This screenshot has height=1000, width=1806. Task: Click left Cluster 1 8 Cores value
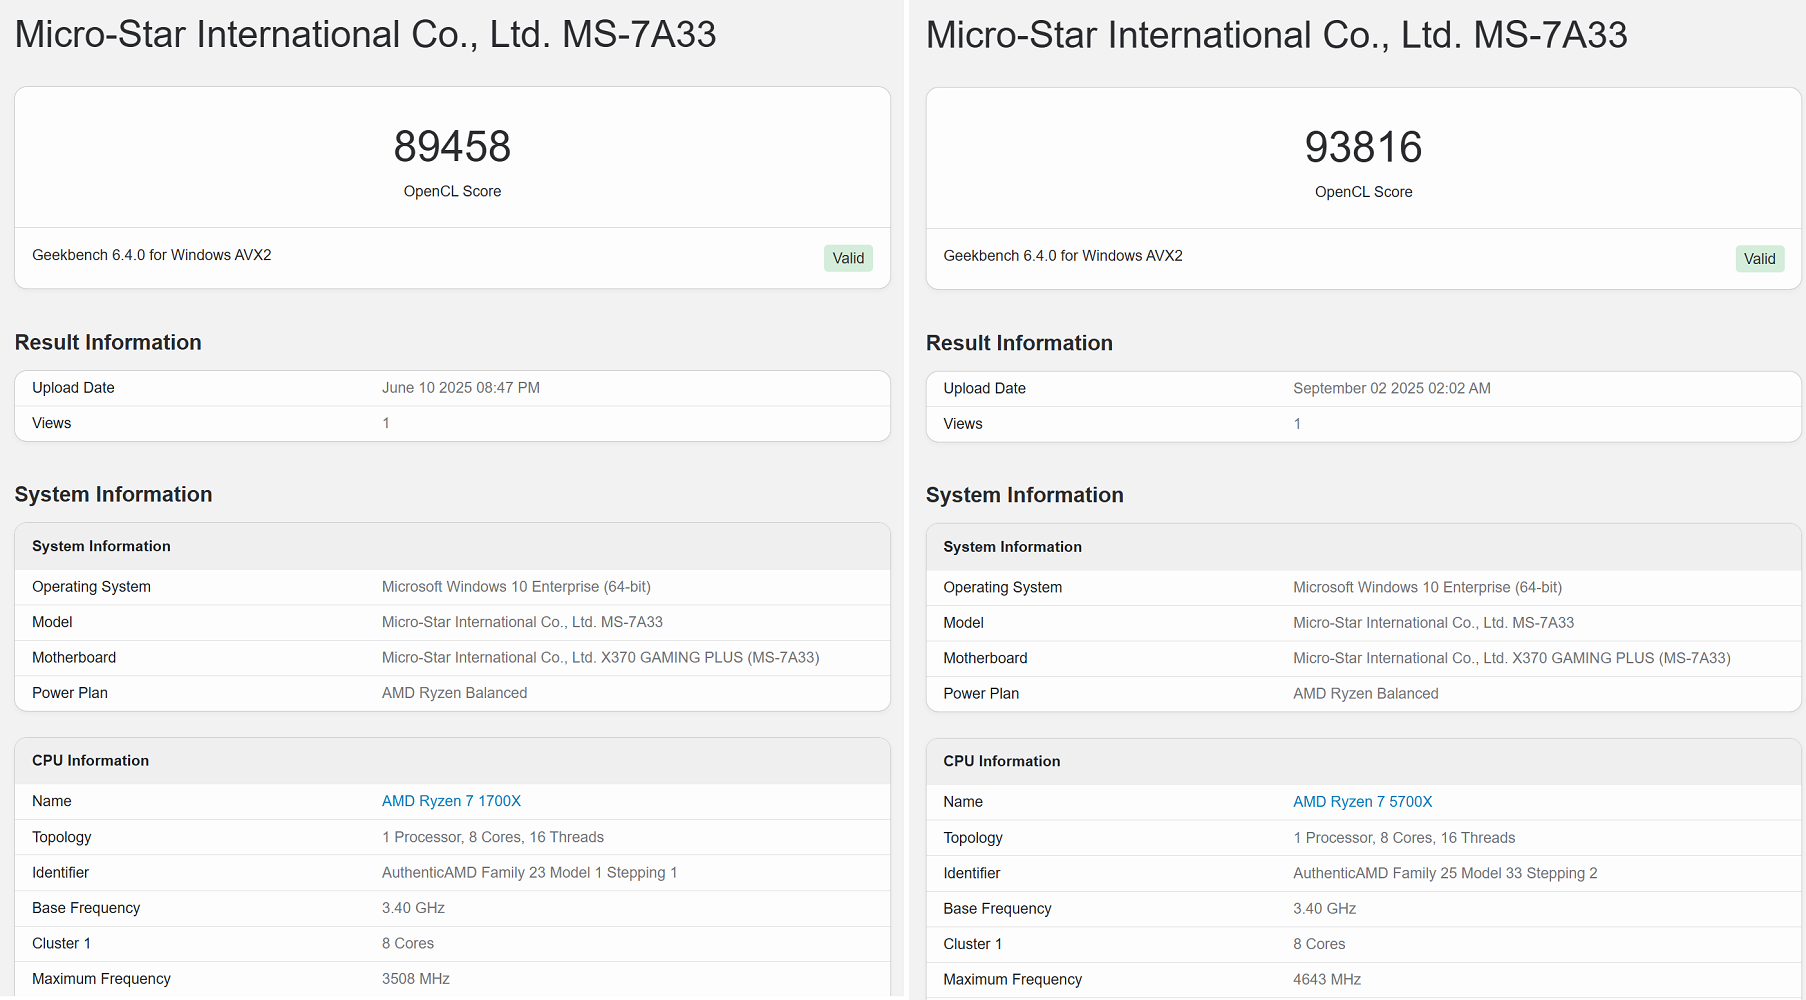pos(408,944)
